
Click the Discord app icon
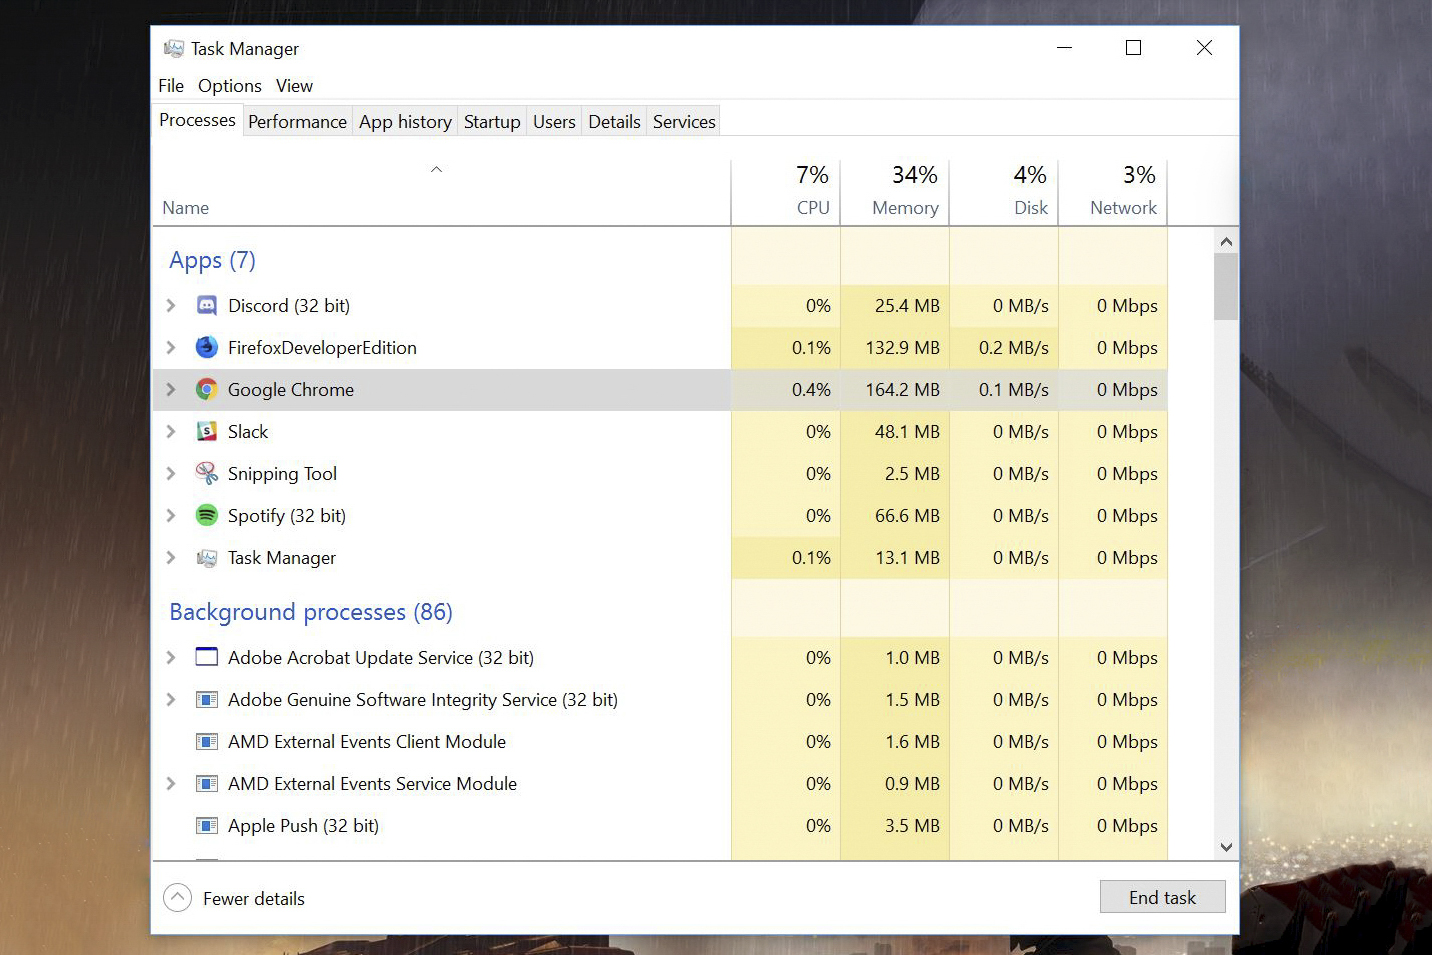[x=207, y=306]
